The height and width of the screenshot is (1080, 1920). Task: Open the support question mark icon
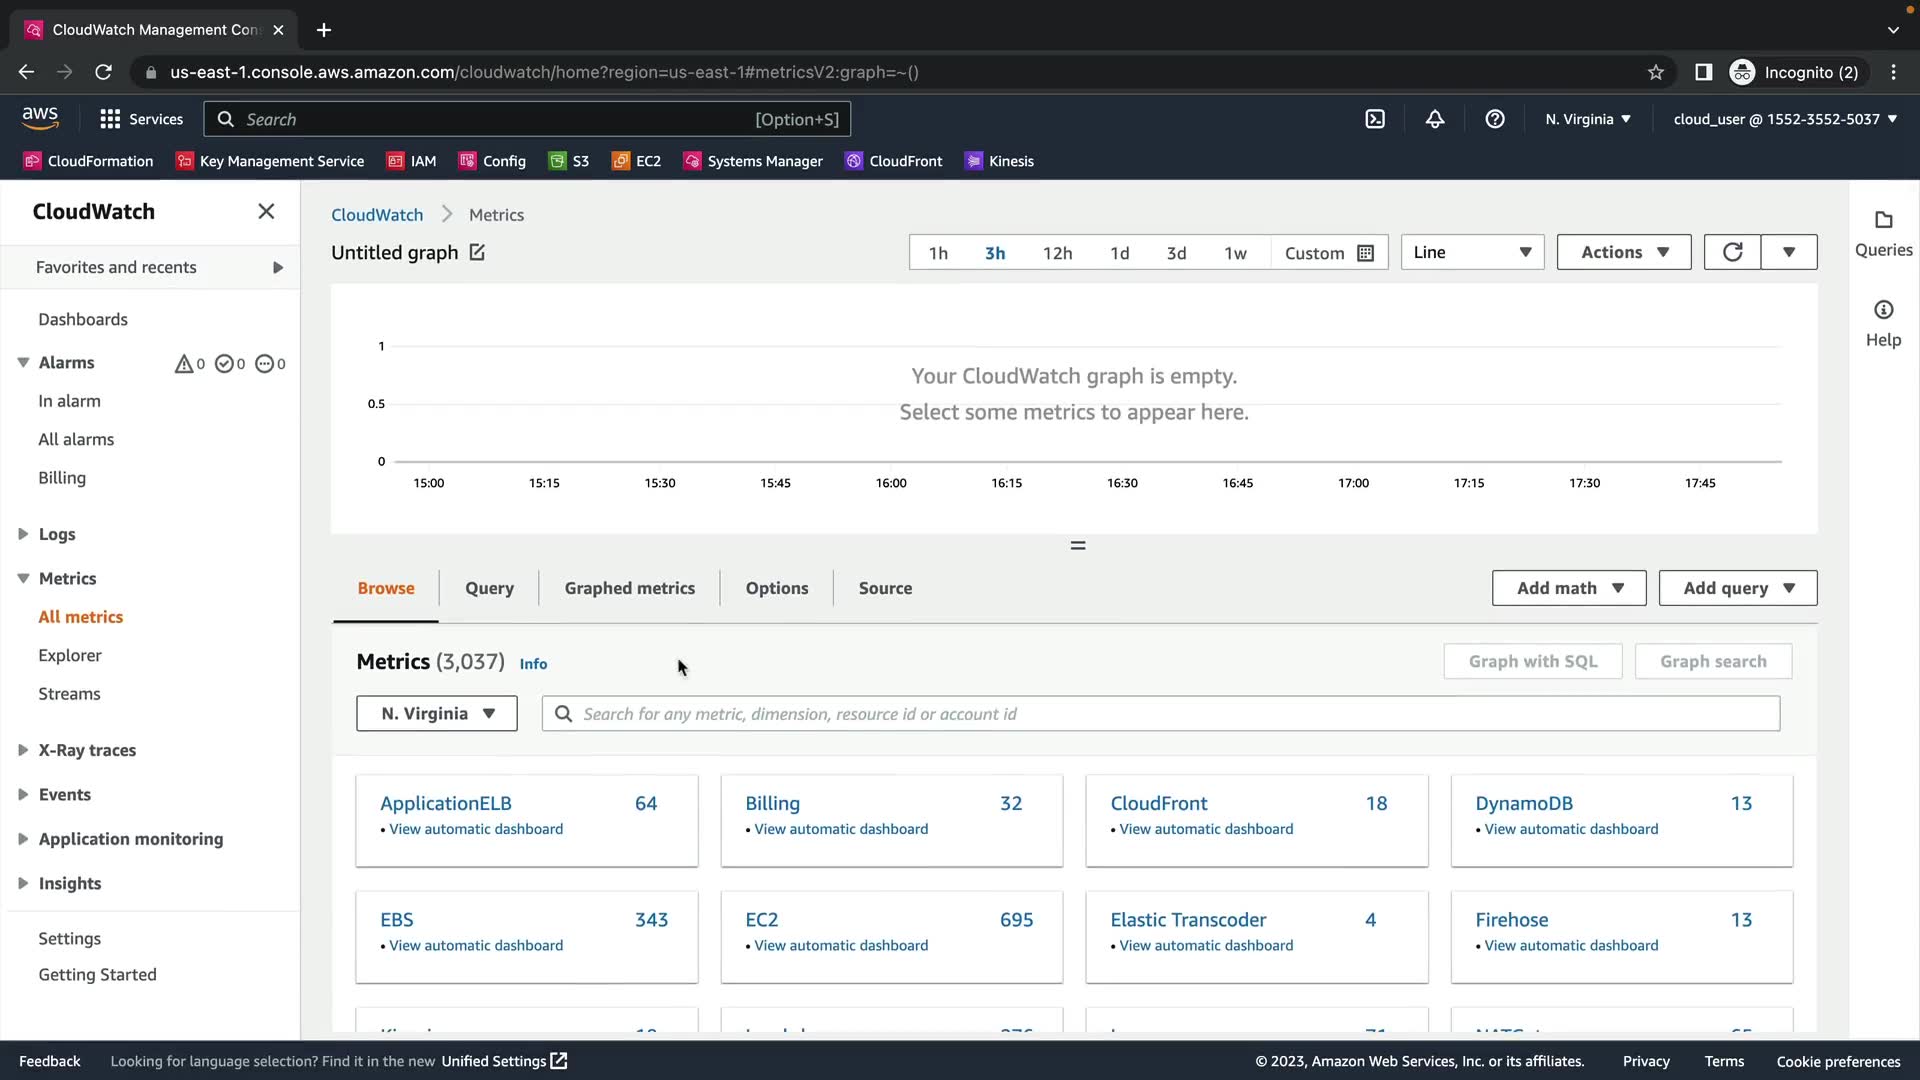tap(1495, 119)
